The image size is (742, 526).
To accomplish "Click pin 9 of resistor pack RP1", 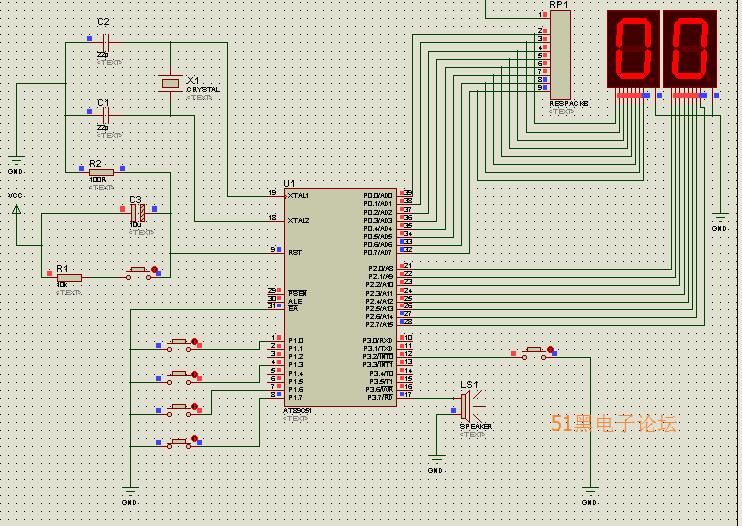I will (540, 88).
